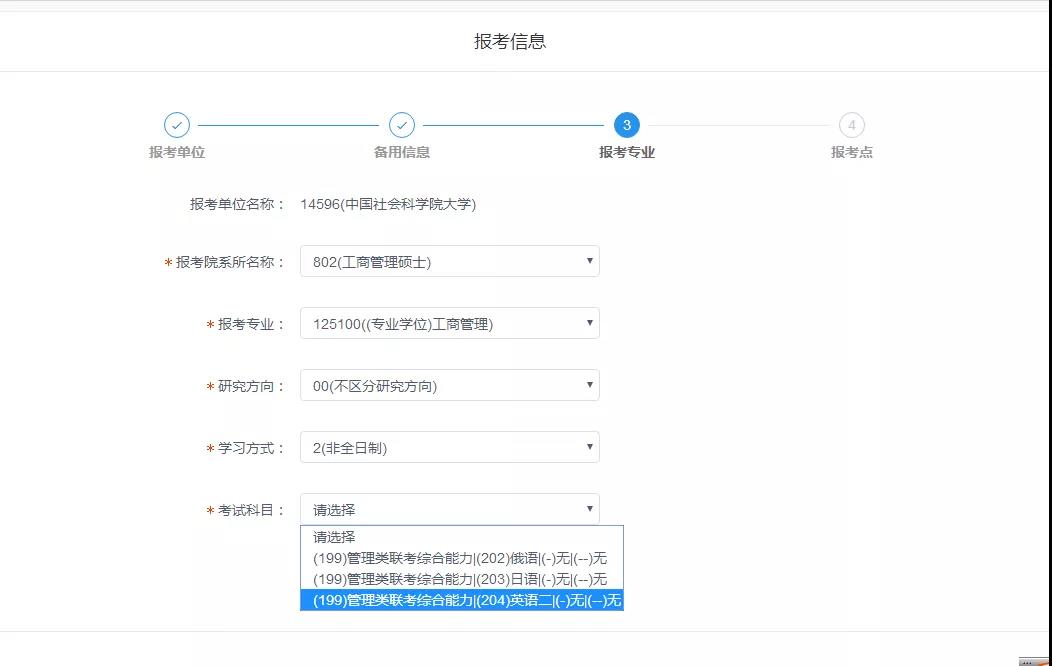1052x666 pixels.
Task: Collapse the 考试科目 dropdown field
Action: 449,510
